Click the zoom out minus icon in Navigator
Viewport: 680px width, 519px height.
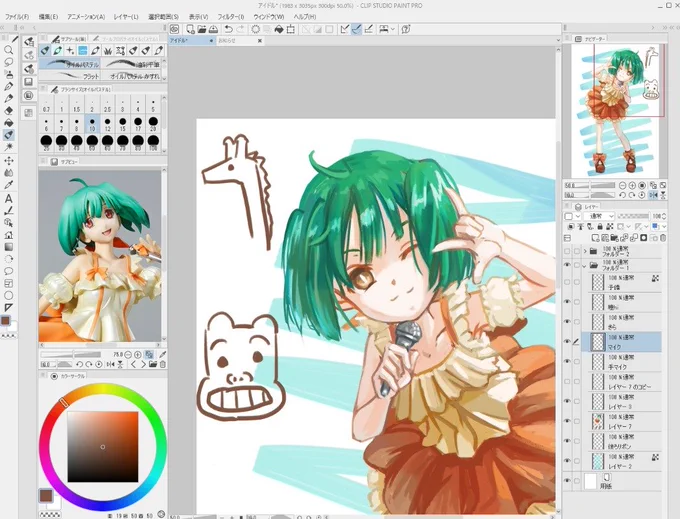(x=622, y=186)
